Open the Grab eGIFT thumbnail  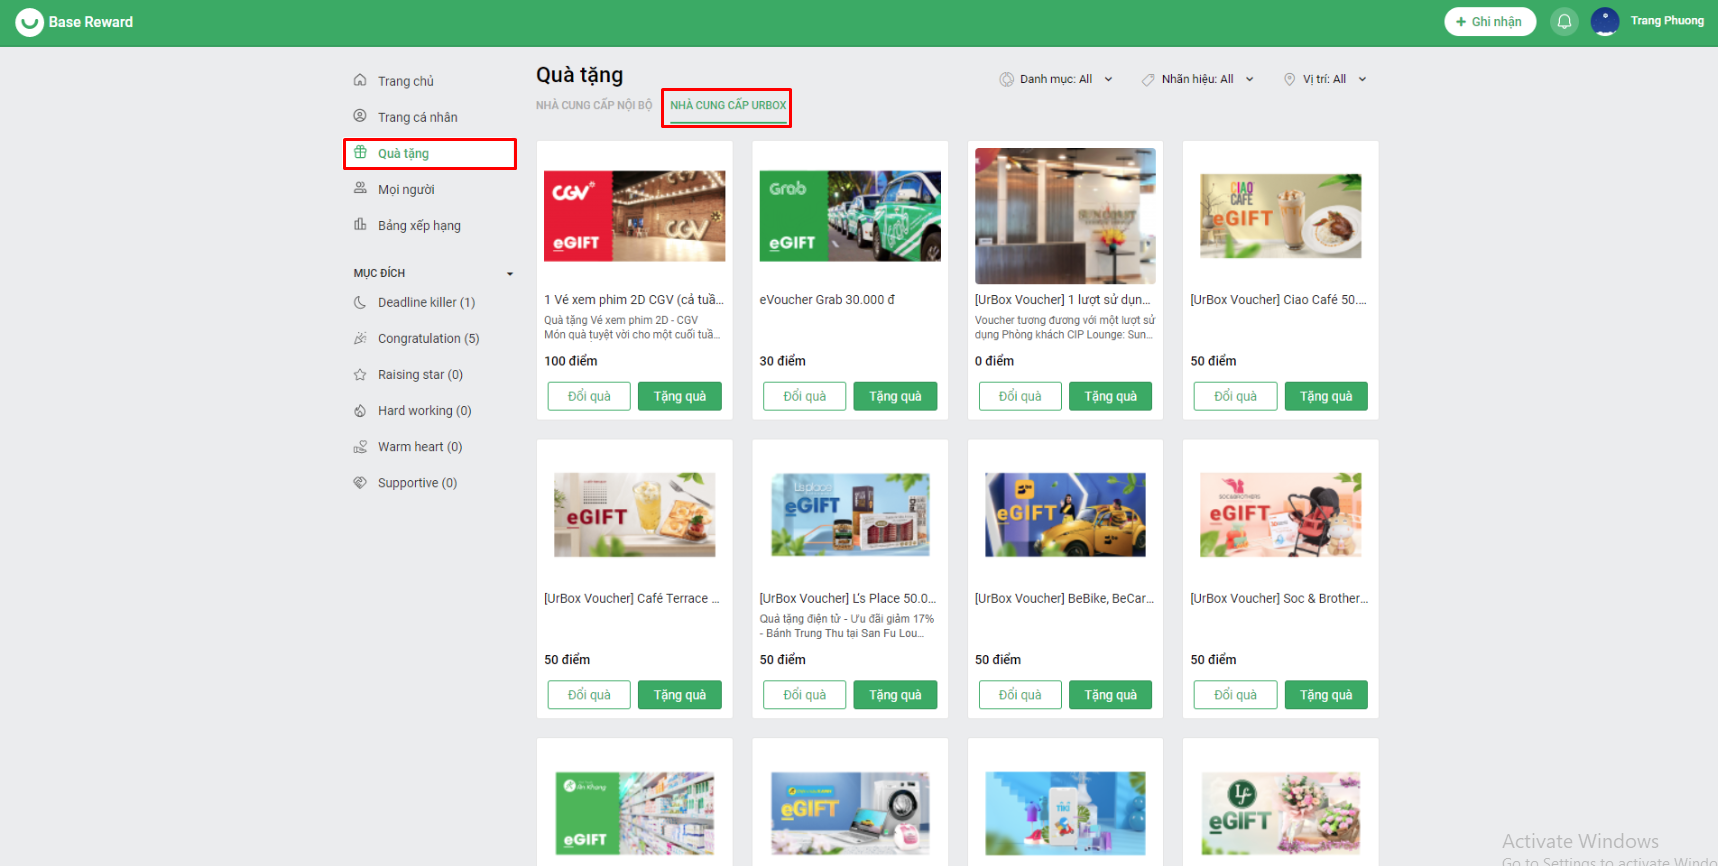[850, 216]
